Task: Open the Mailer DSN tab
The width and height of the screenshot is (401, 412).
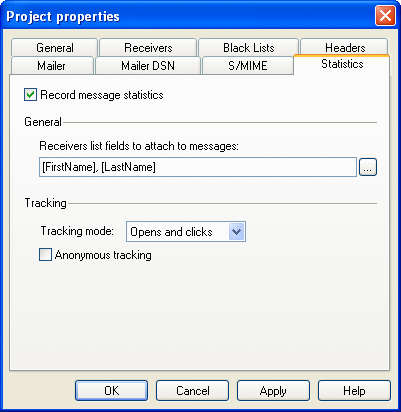Action: click(148, 65)
